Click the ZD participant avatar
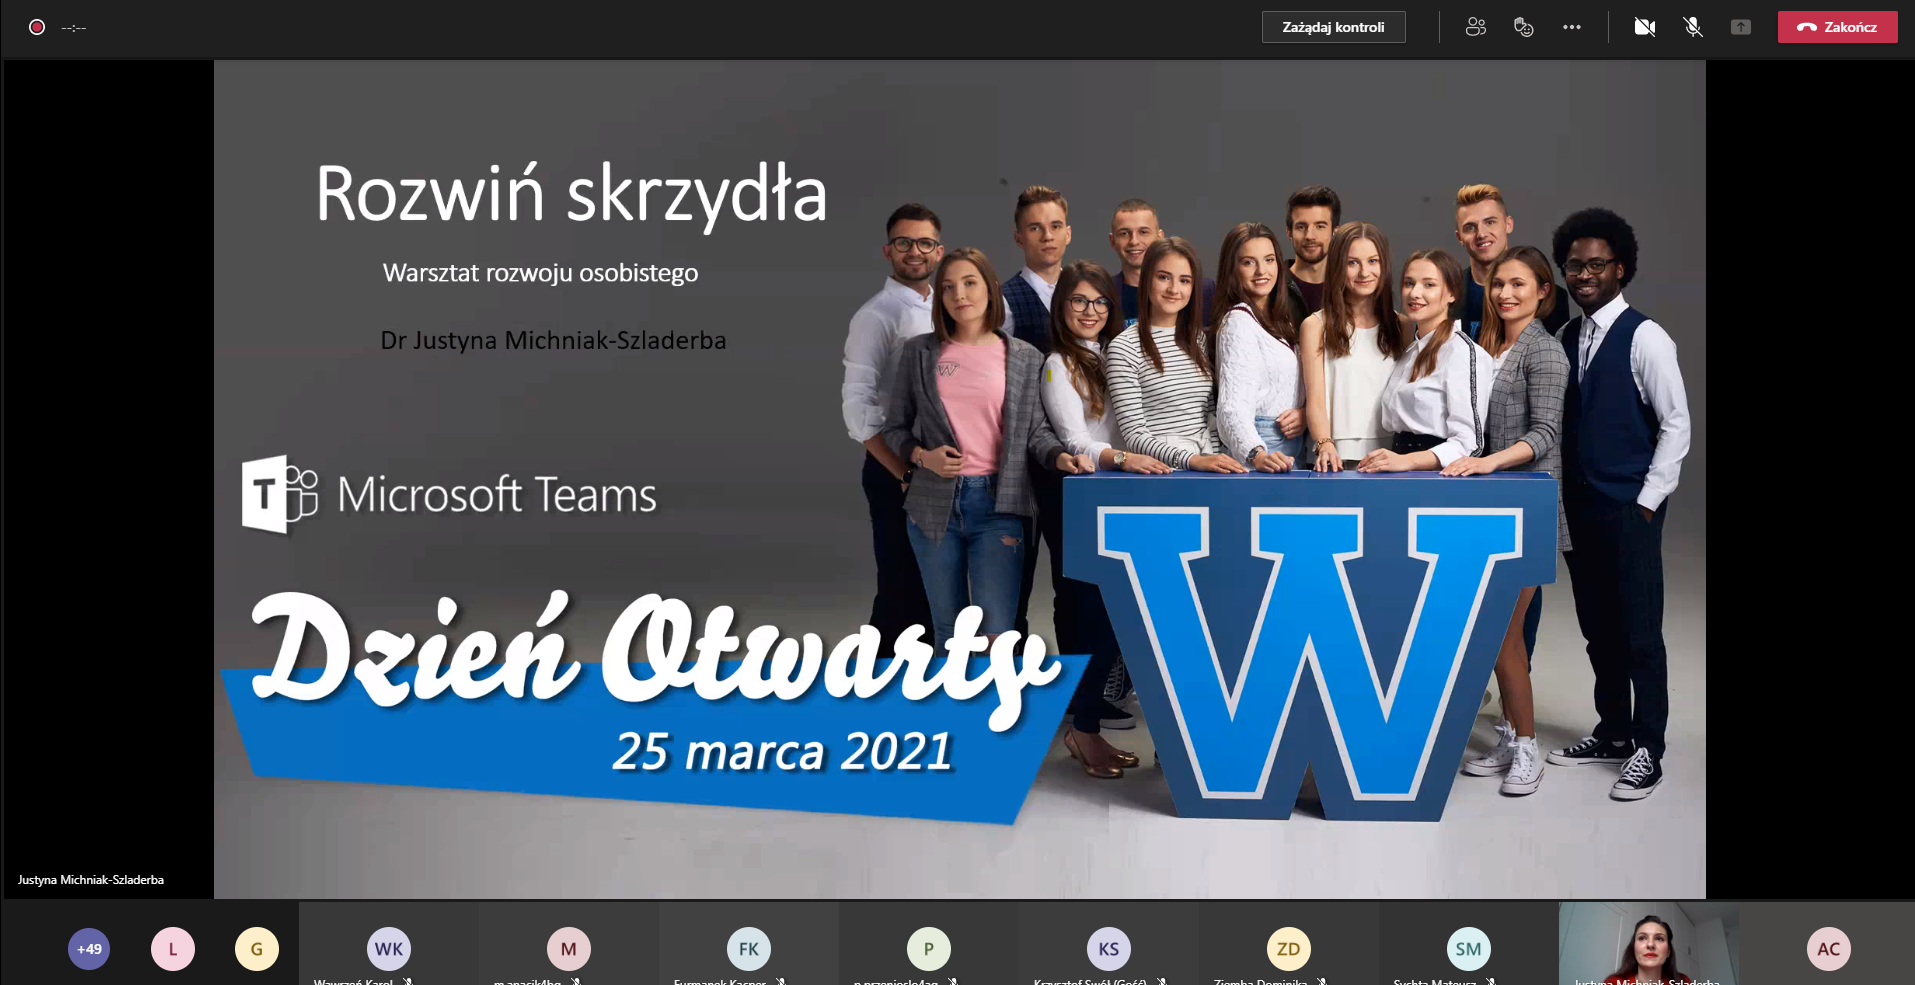The image size is (1915, 985). (x=1288, y=949)
